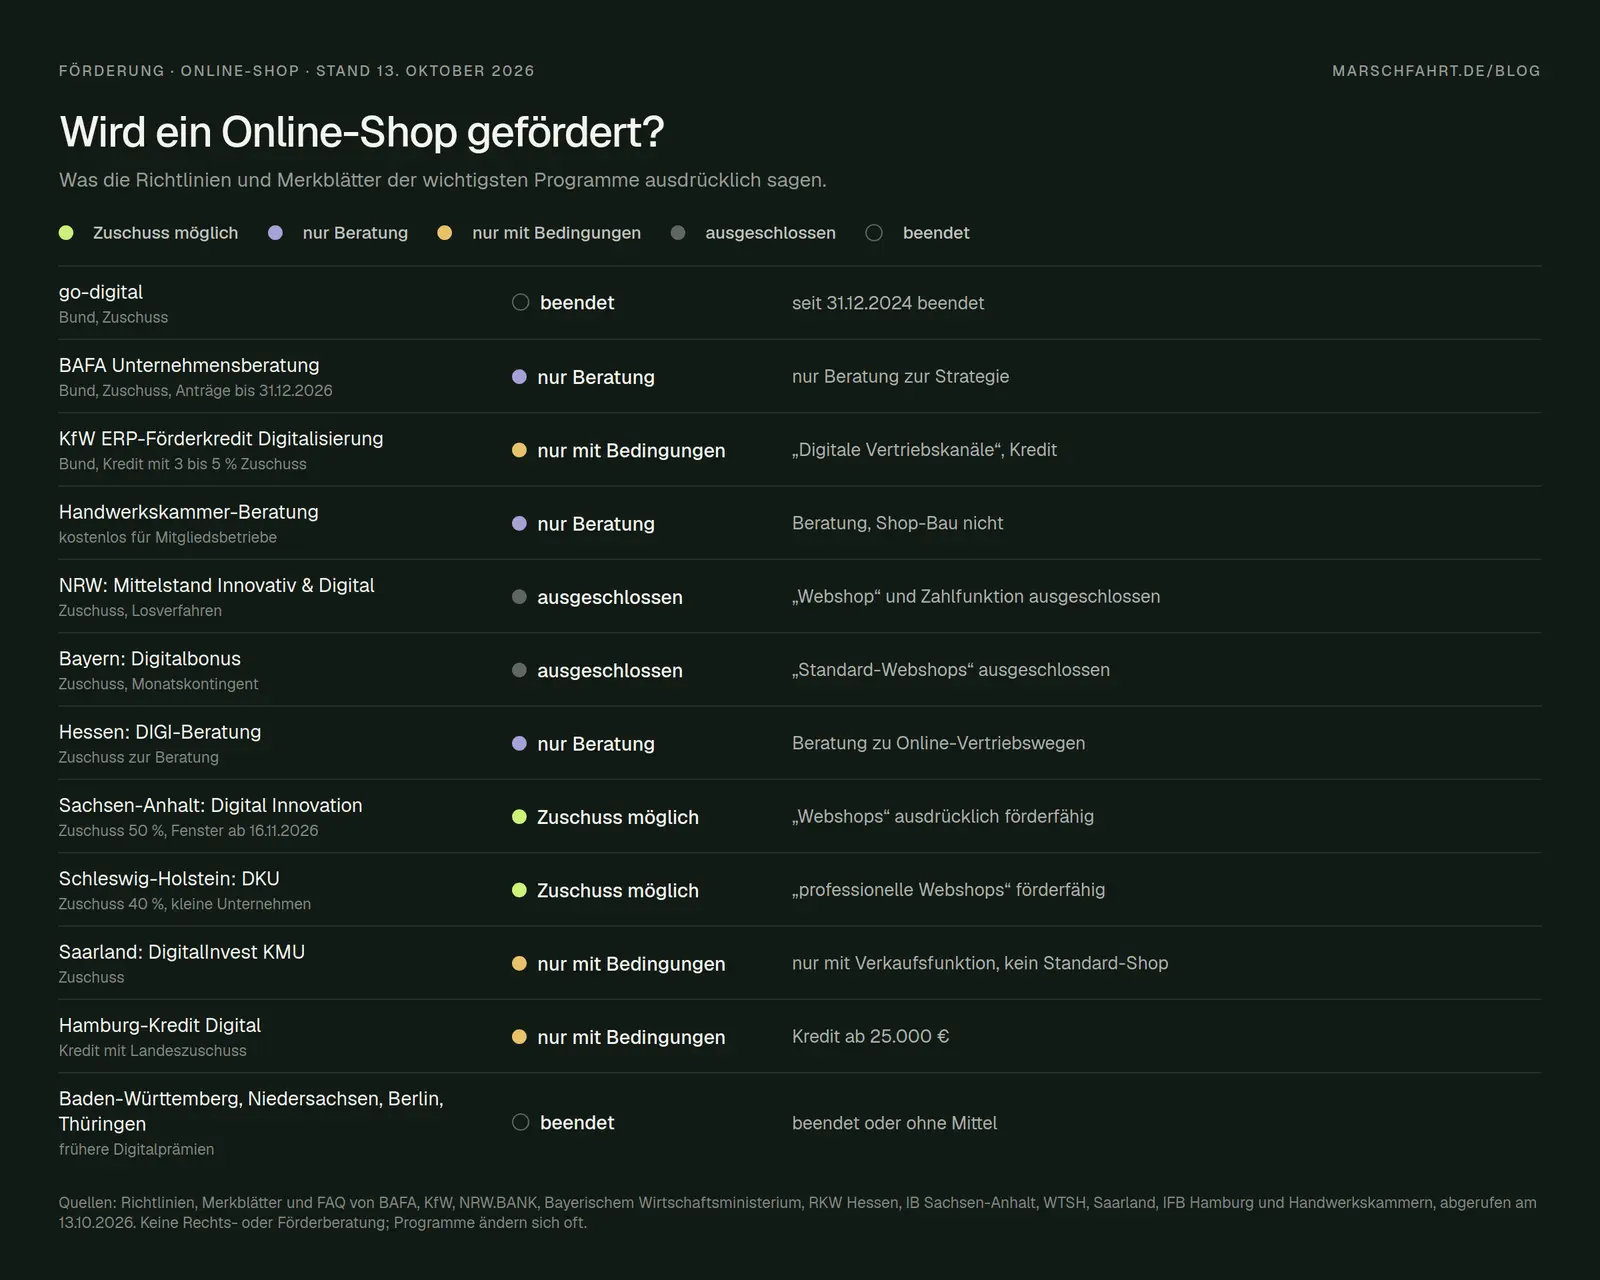The width and height of the screenshot is (1600, 1280).
Task: Click the note 'professionelle Webshops förderfähig'
Action: (949, 890)
